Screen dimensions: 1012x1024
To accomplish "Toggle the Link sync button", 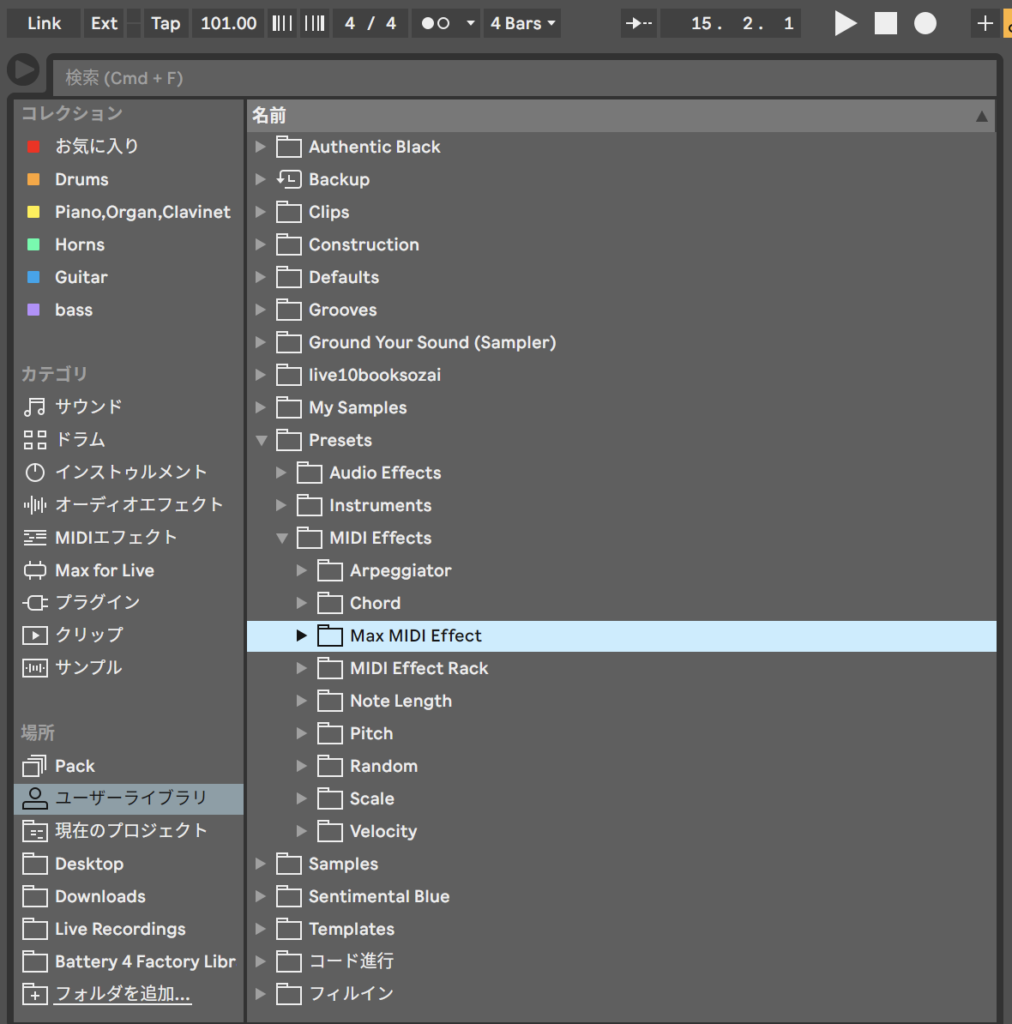I will point(44,23).
